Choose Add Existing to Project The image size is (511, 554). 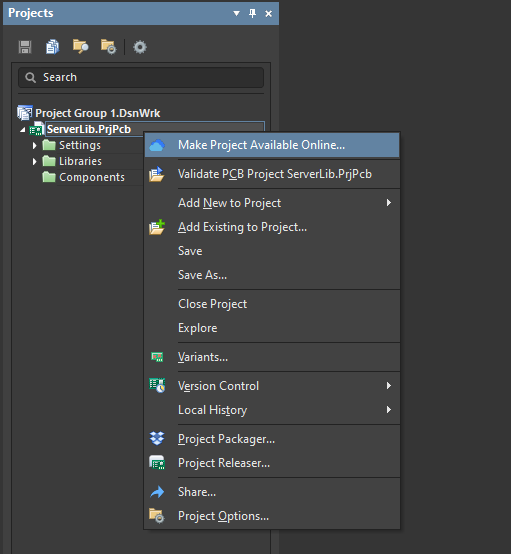(x=272, y=227)
